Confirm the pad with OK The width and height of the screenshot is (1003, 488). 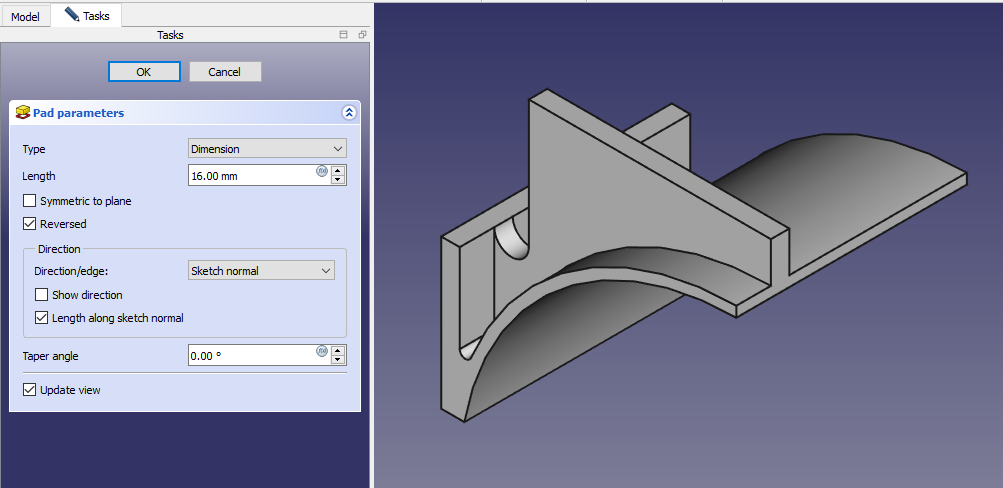point(144,72)
